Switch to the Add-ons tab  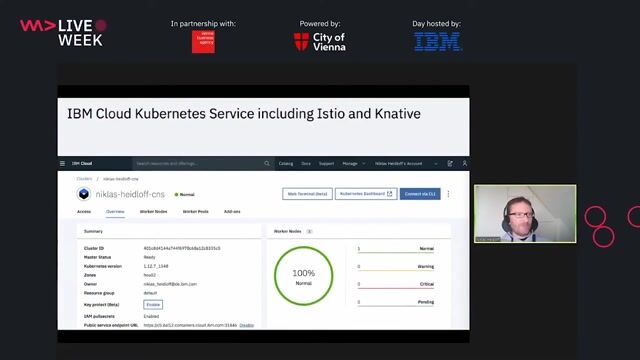(x=232, y=211)
